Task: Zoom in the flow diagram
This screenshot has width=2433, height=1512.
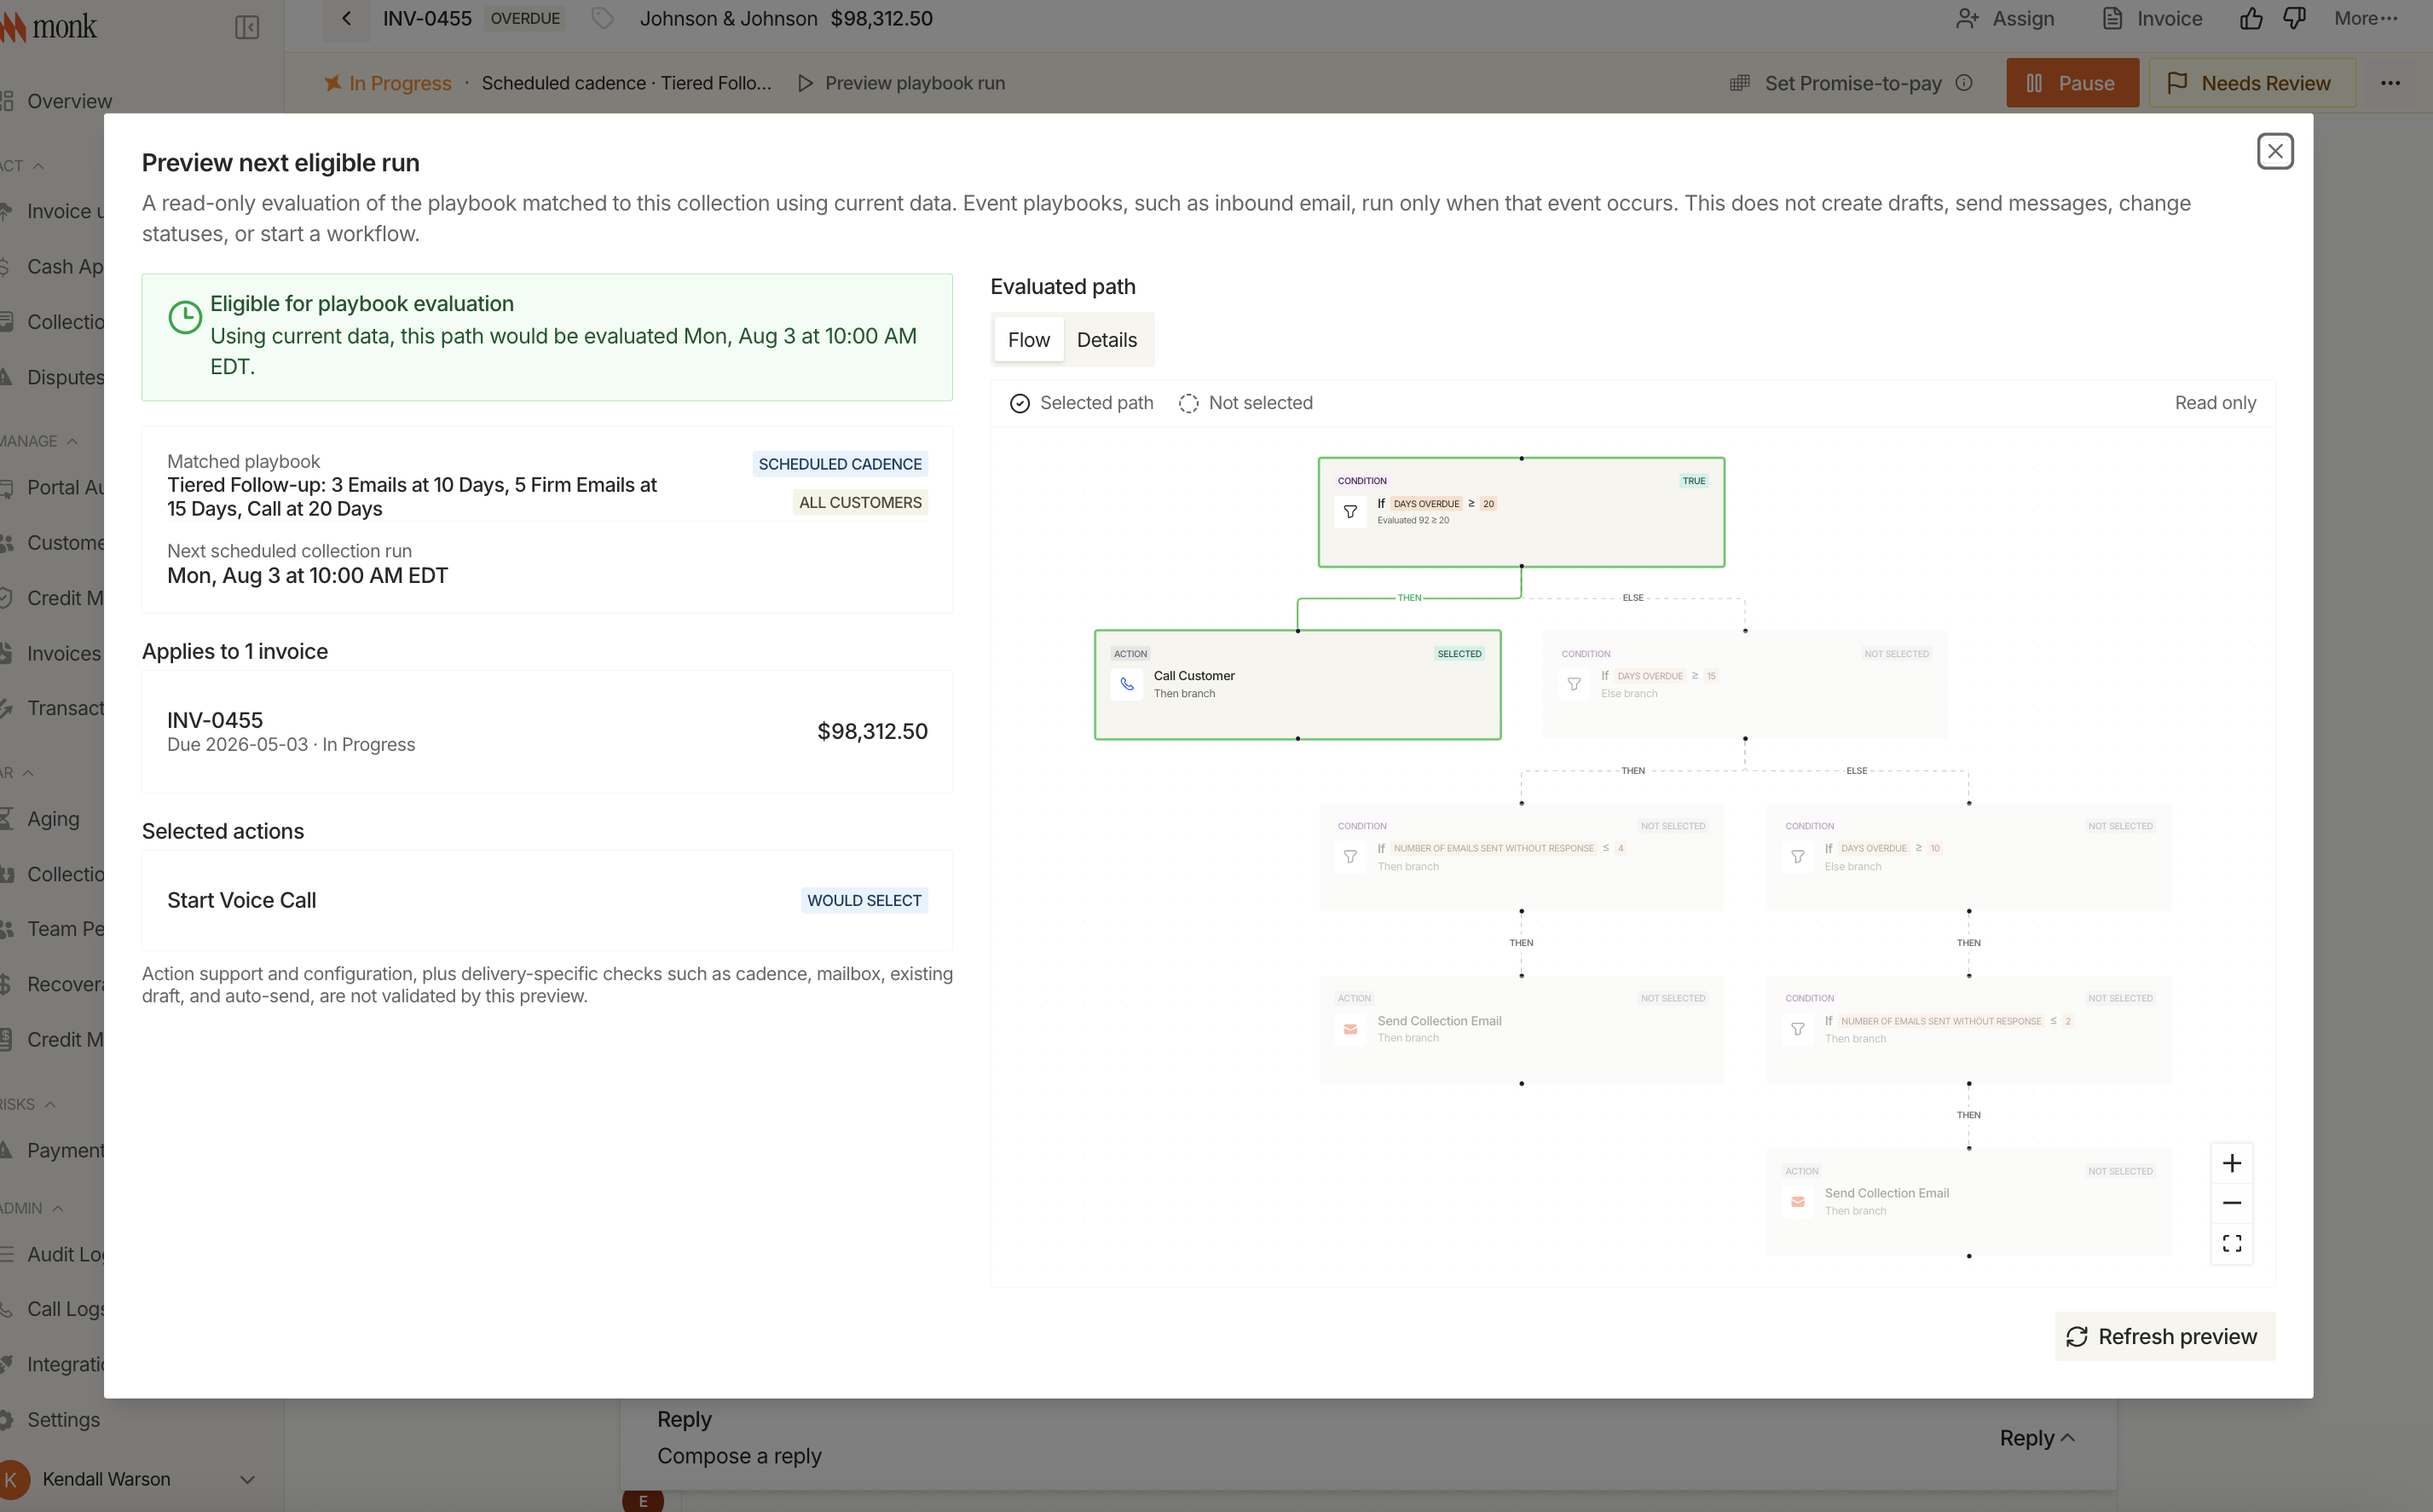Action: [2231, 1163]
